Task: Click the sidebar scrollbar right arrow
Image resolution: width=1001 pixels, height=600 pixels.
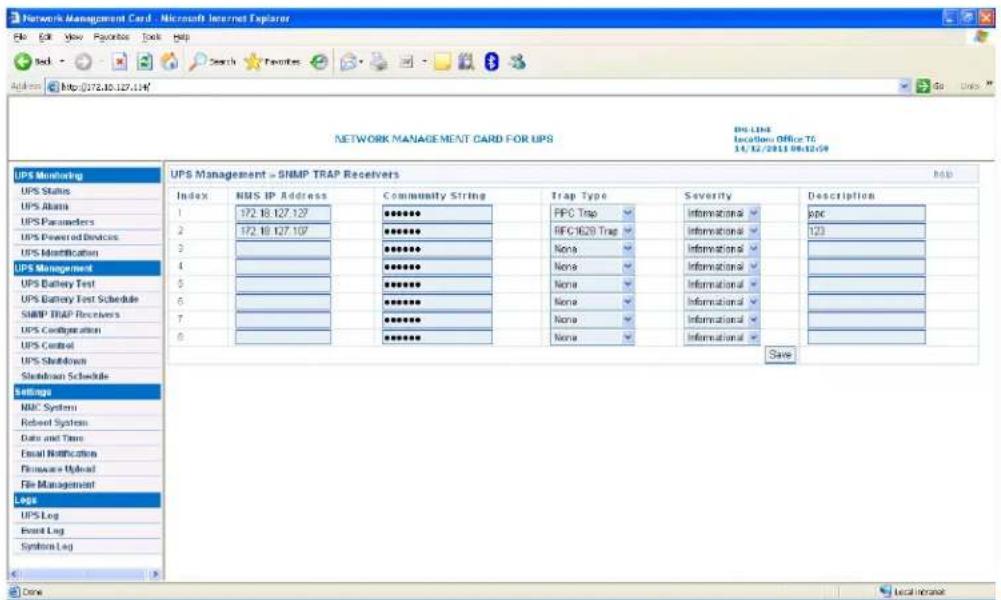Action: point(155,574)
